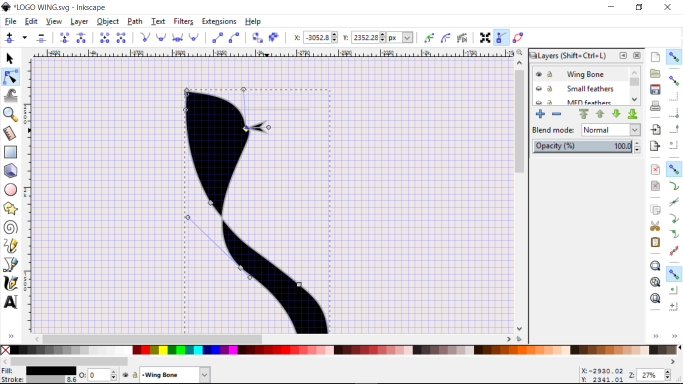Toggle current layer visibility in status bar

(125, 375)
